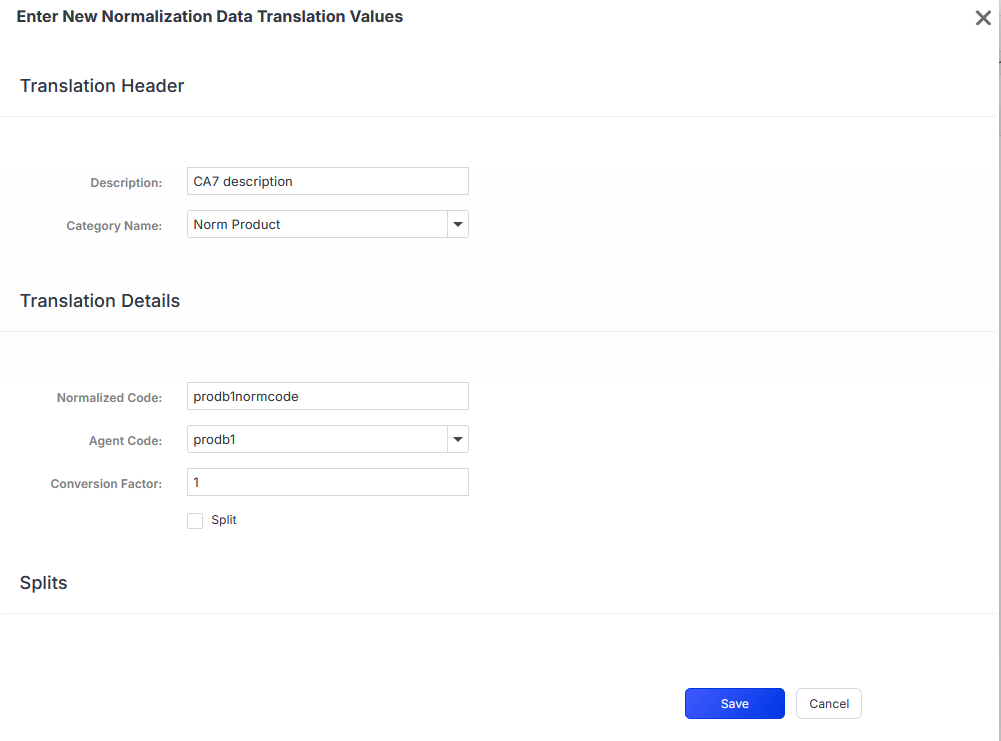Close the Normalization Data Translation dialog
This screenshot has width=1001, height=741.
(x=983, y=18)
